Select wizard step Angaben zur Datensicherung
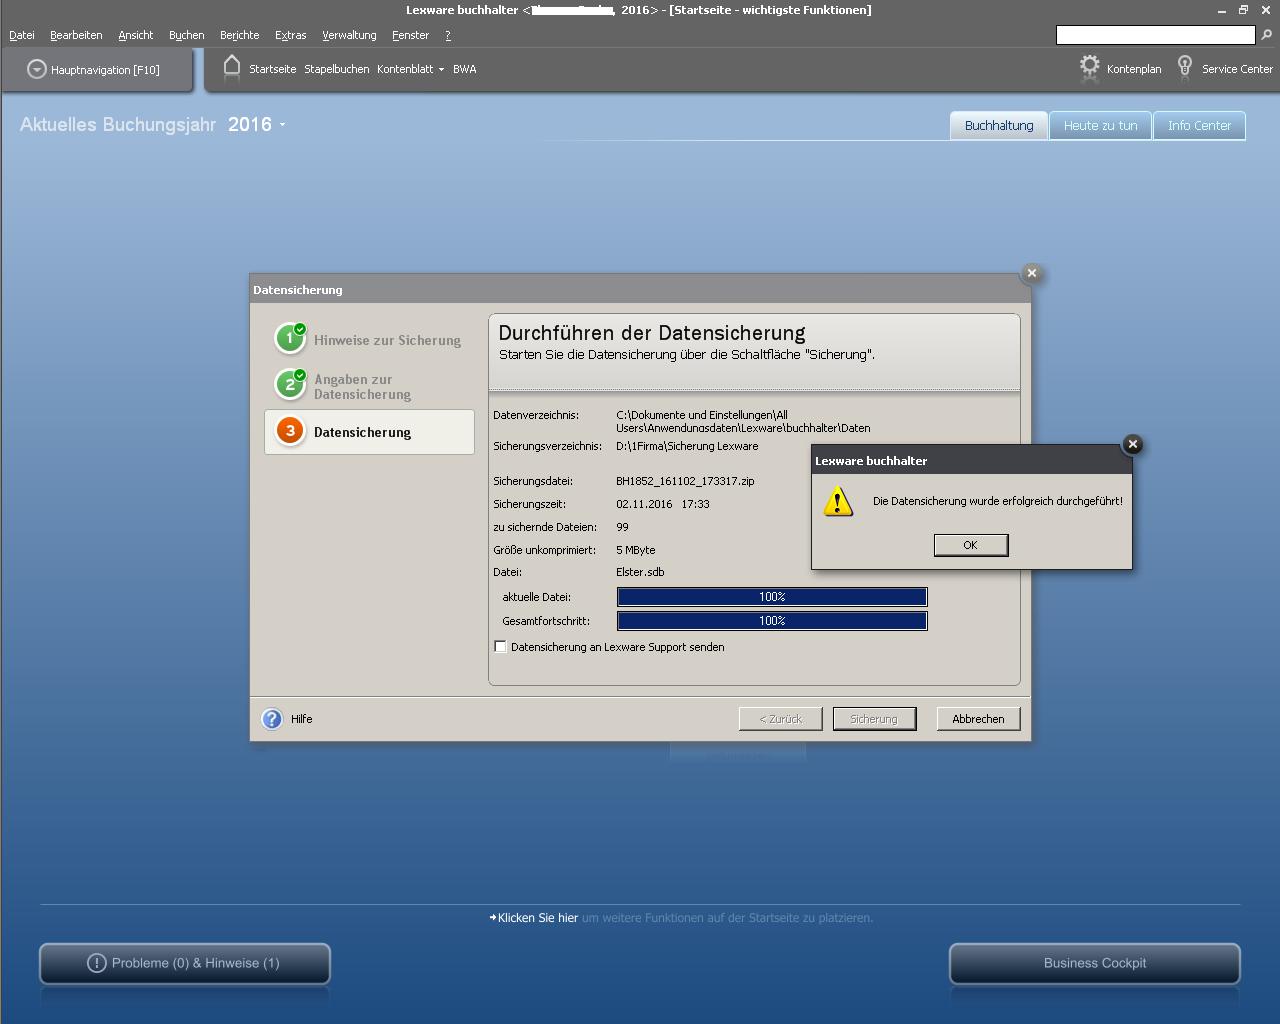The width and height of the screenshot is (1280, 1024). coord(362,387)
